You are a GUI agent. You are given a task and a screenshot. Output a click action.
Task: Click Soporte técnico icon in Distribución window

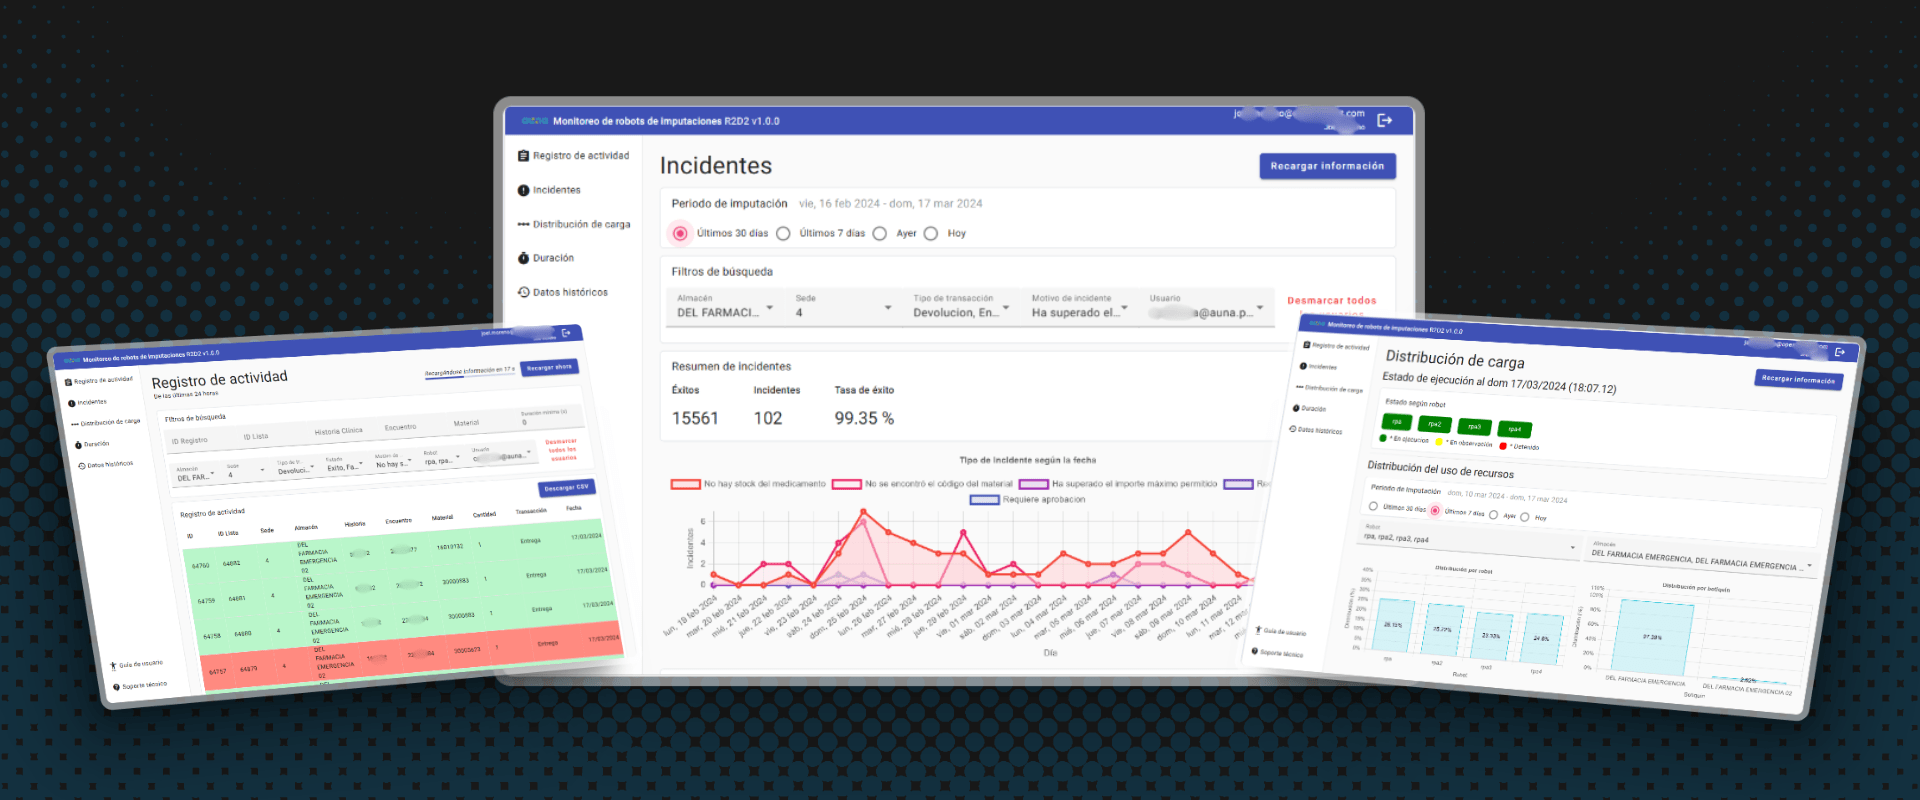click(1255, 651)
